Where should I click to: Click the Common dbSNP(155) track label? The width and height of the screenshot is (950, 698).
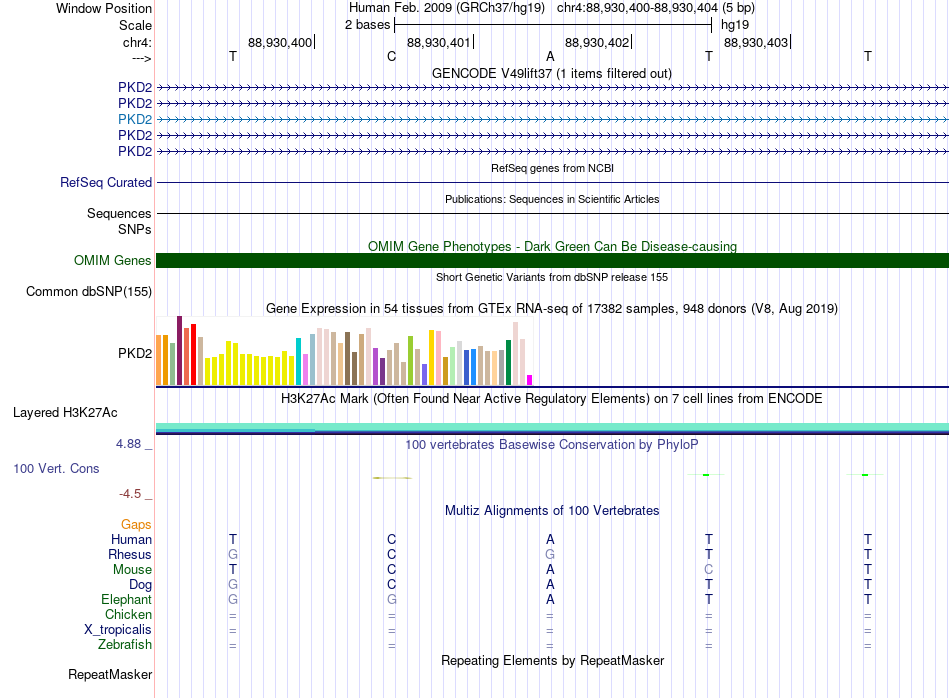click(x=89, y=291)
